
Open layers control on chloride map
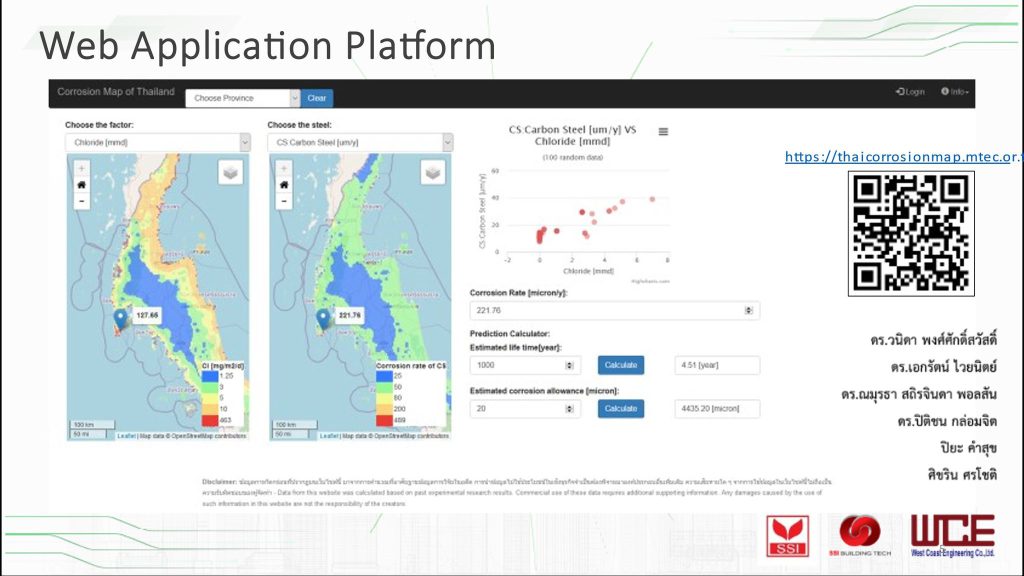[x=231, y=173]
